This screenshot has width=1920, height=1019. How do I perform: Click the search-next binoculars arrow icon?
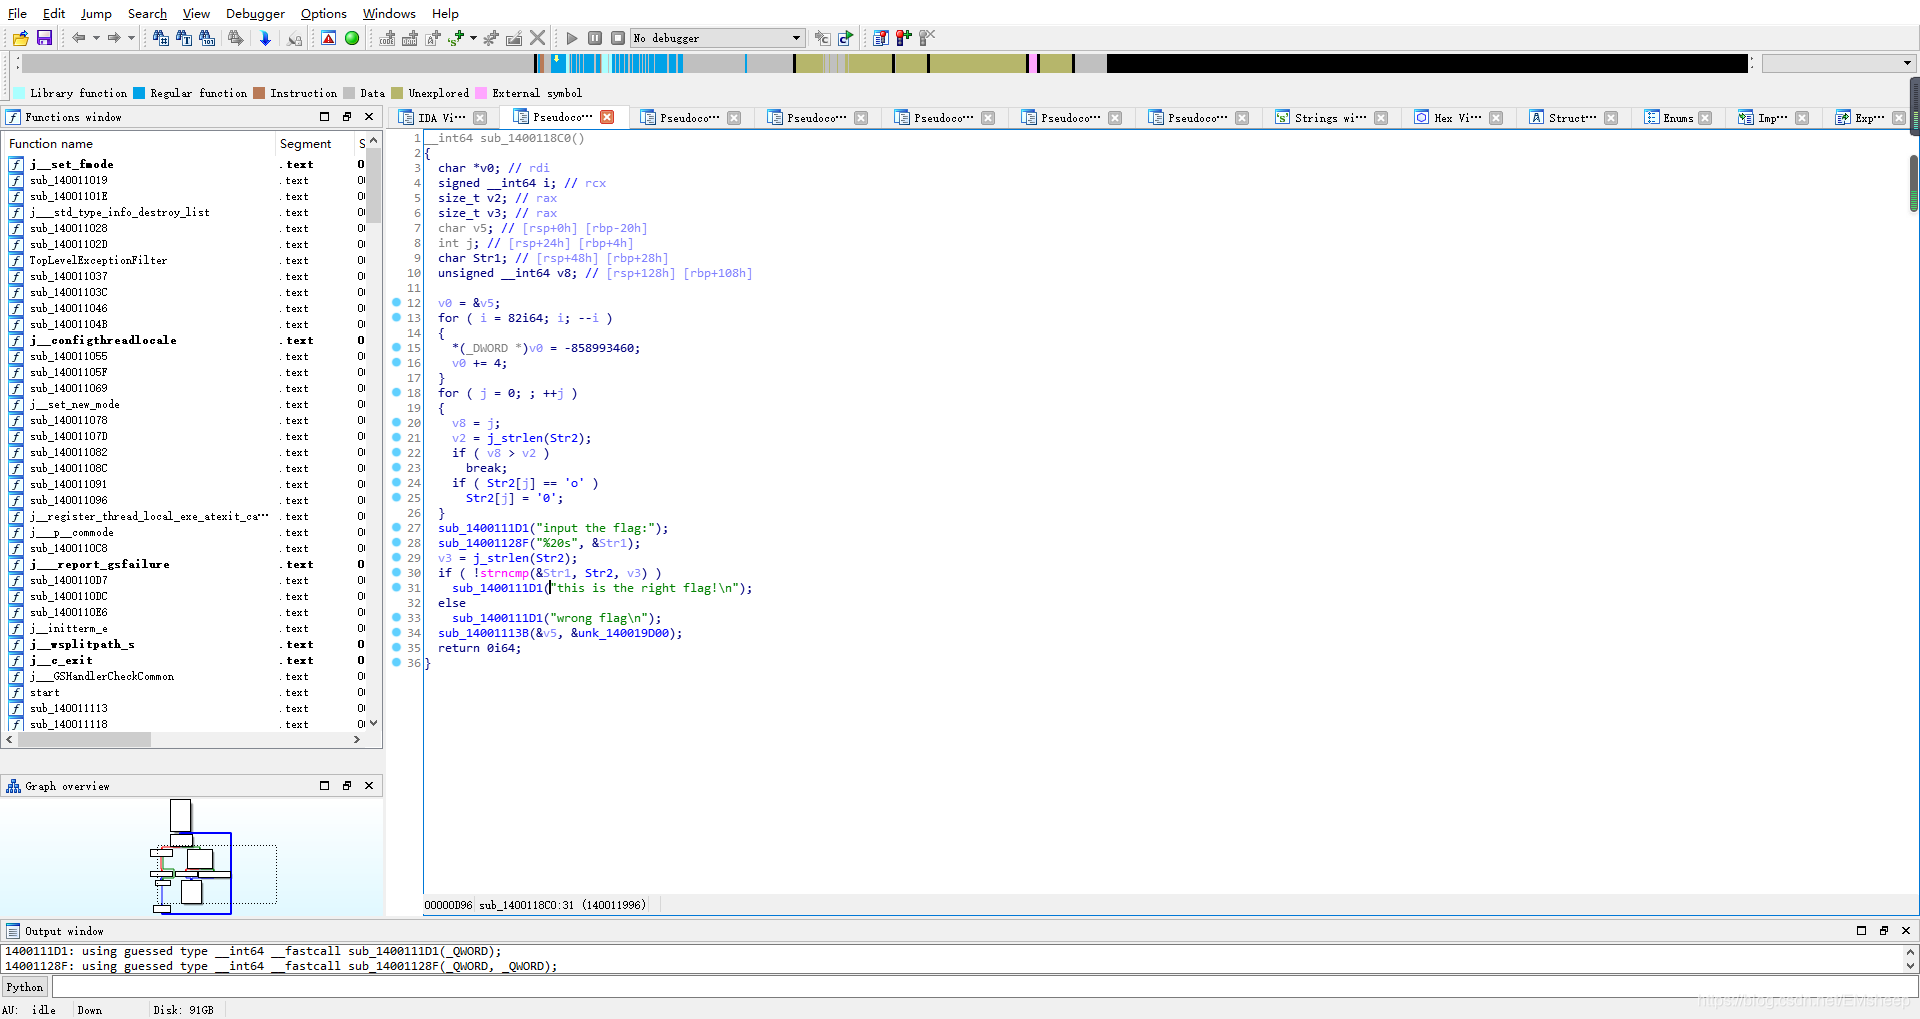[236, 38]
